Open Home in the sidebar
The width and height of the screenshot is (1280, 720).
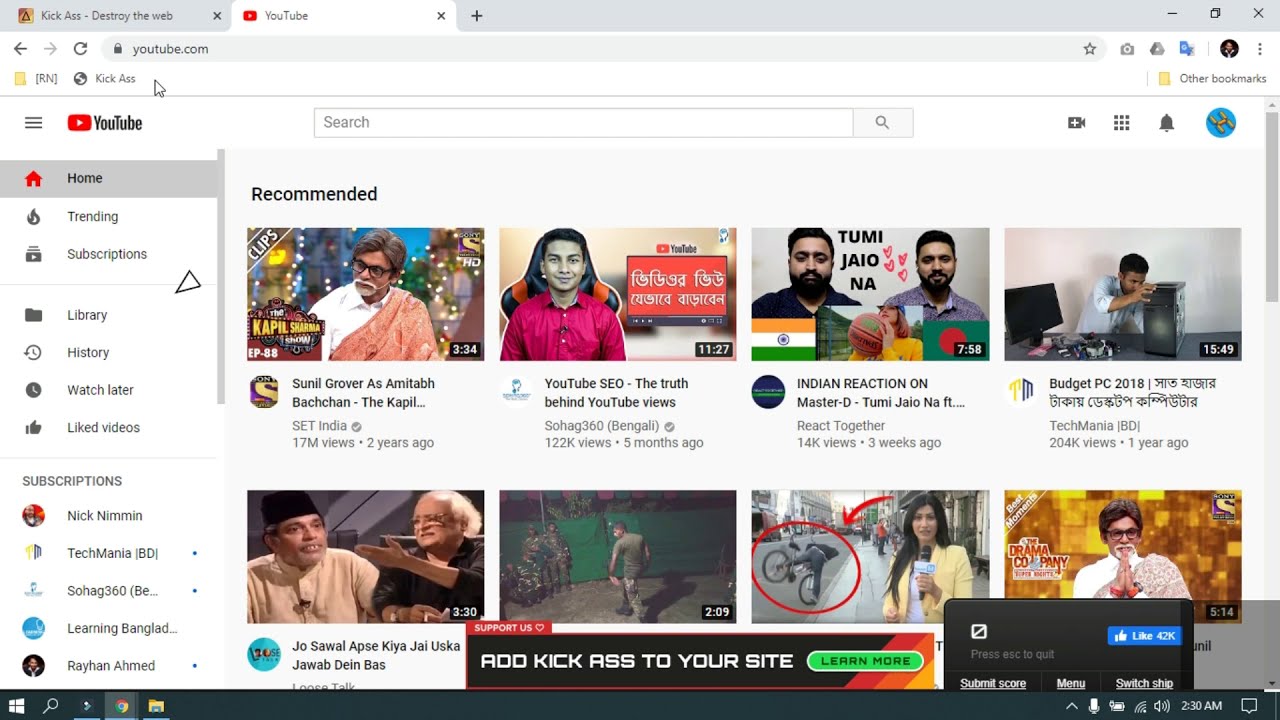[x=108, y=178]
